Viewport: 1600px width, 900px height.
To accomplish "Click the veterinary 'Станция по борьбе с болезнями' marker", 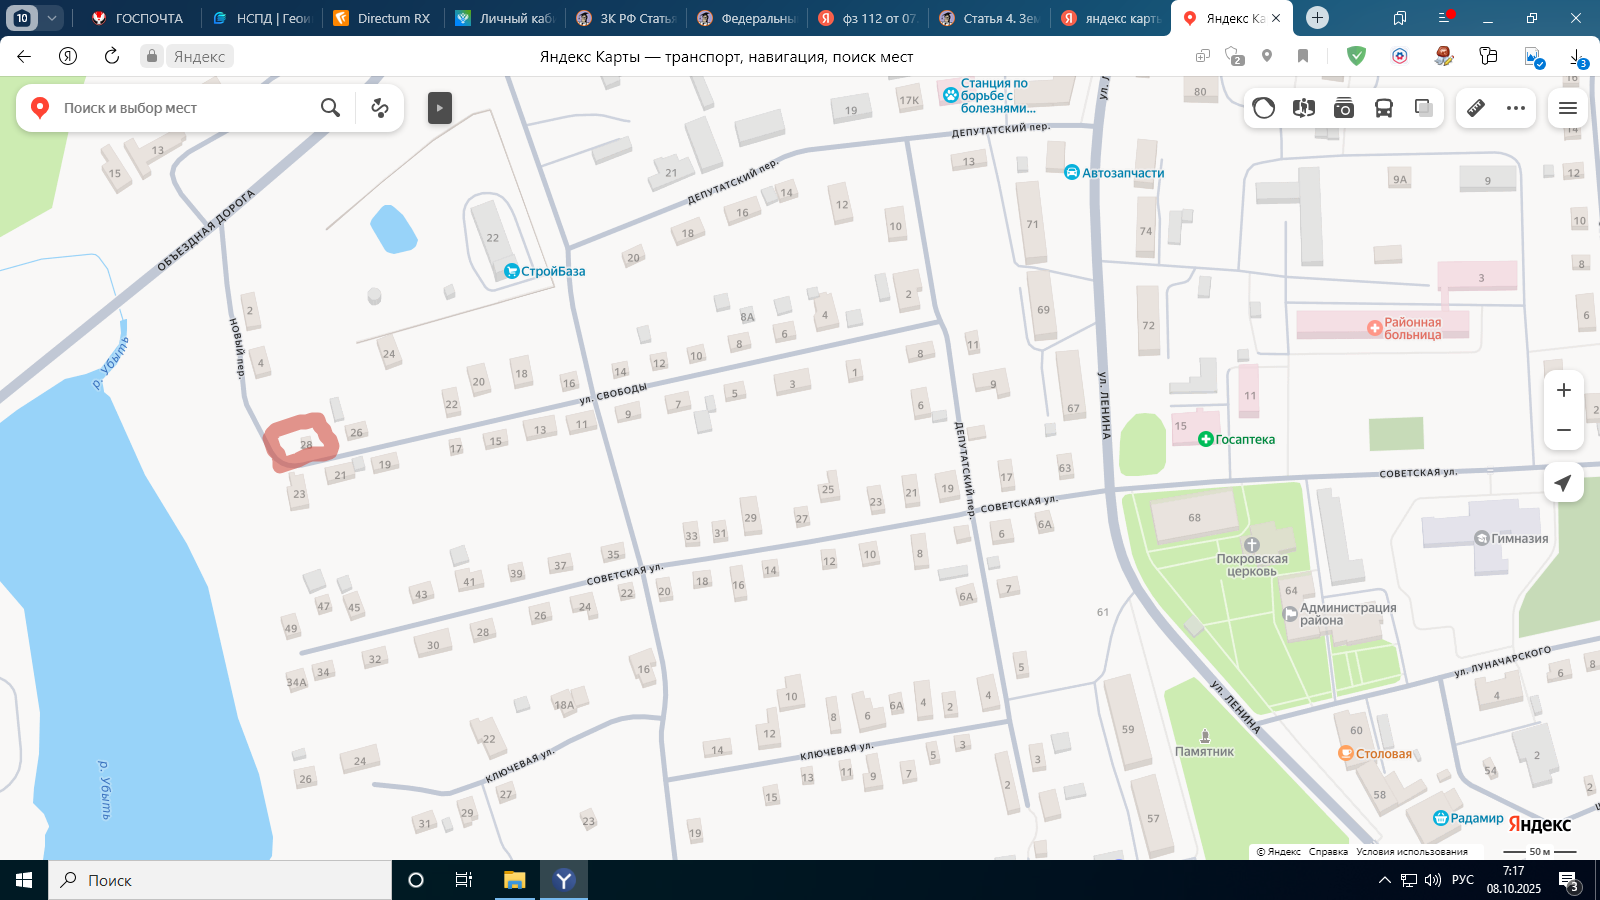I will tap(987, 96).
